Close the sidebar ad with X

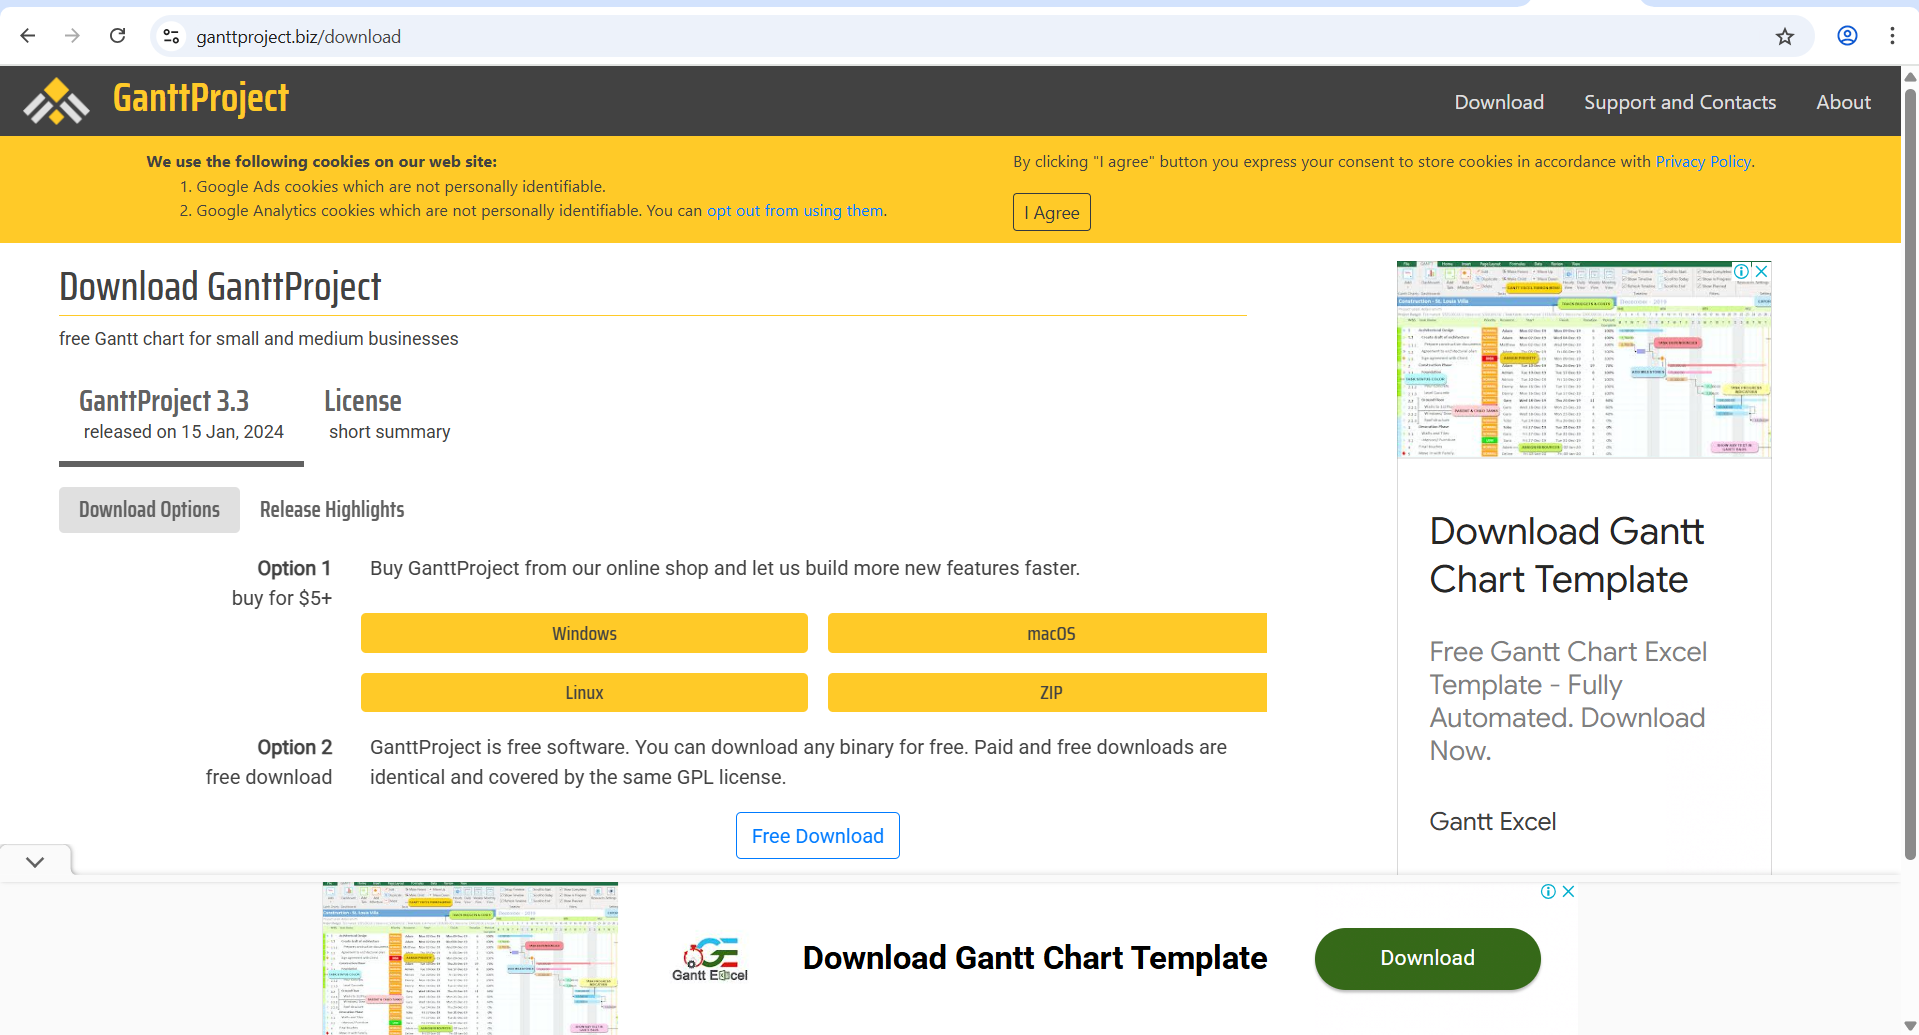point(1761,271)
